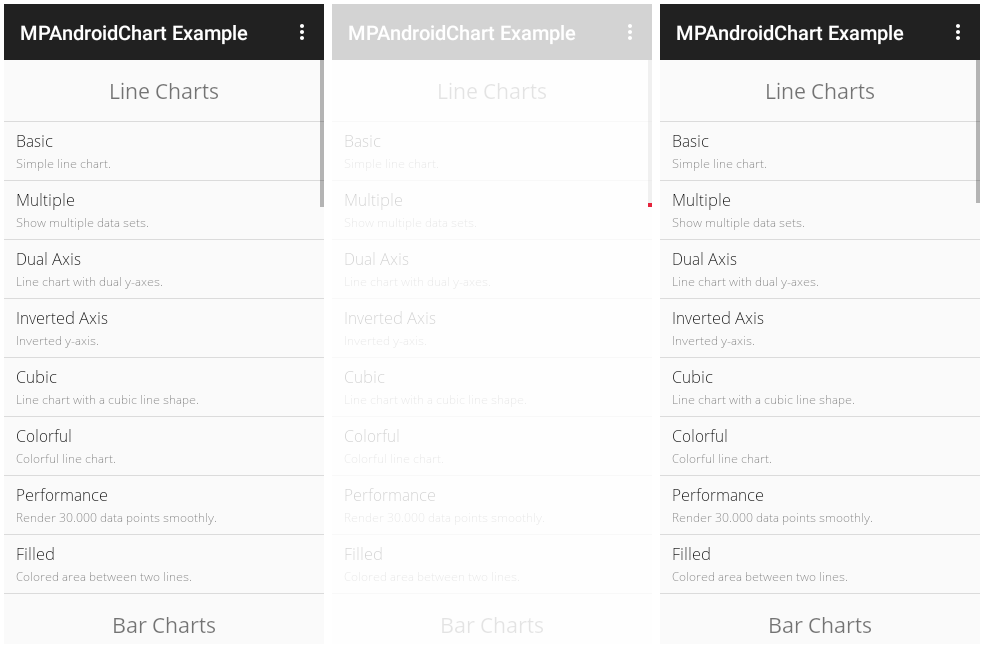Click the scrollbar thumb in right panel
The height and width of the screenshot is (648, 984).
(x=977, y=133)
